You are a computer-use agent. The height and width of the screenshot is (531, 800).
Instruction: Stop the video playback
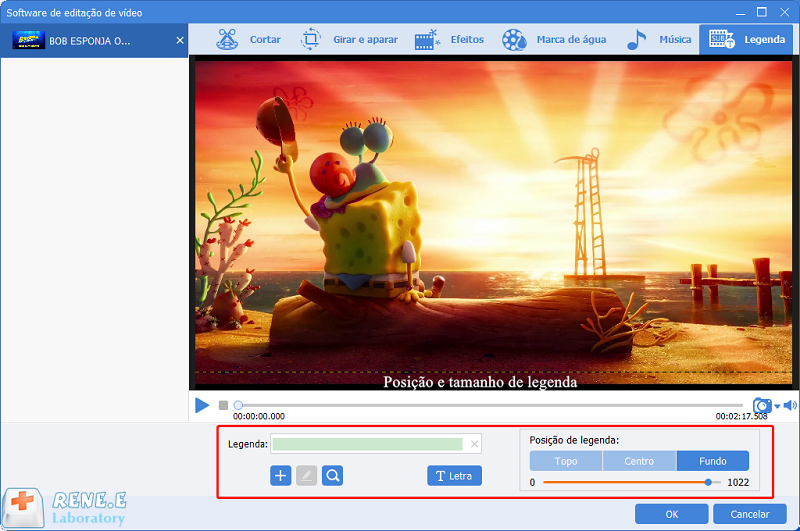[x=223, y=405]
